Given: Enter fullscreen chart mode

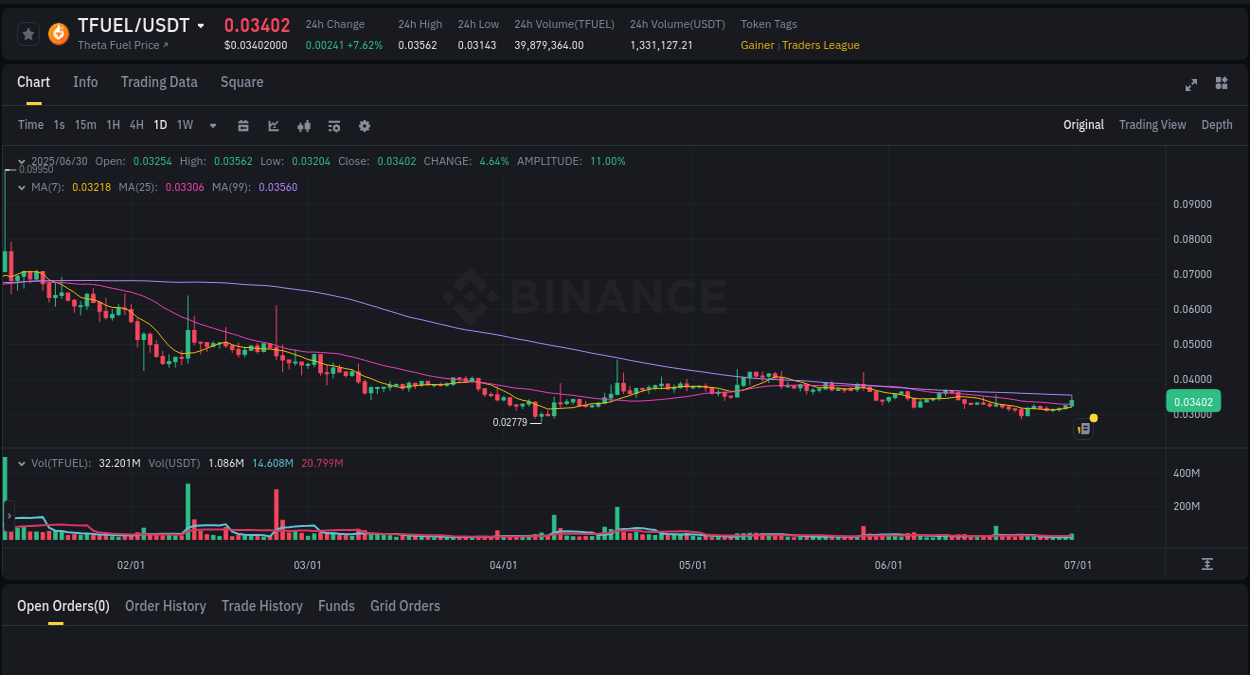Looking at the screenshot, I should [x=1190, y=85].
